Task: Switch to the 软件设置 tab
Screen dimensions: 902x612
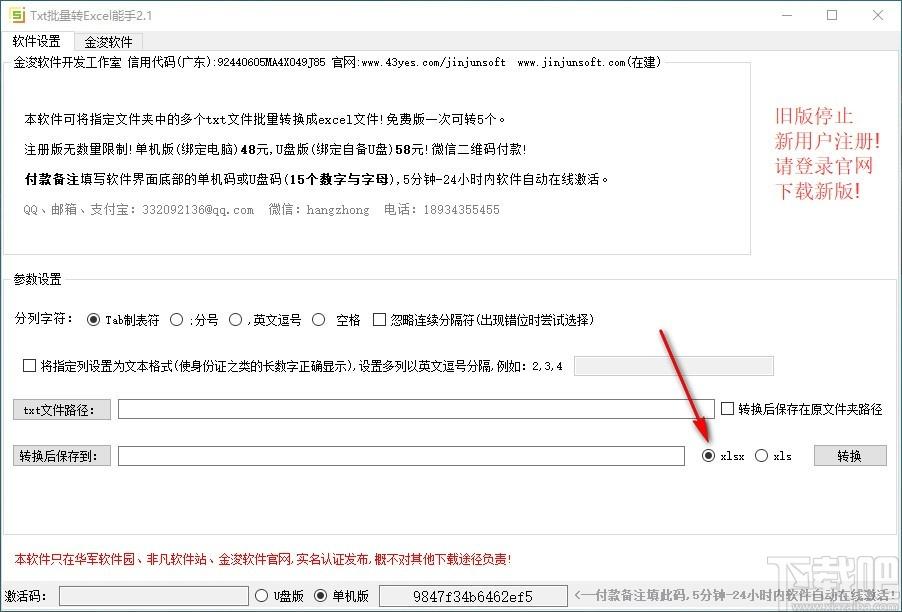Action: click(36, 41)
